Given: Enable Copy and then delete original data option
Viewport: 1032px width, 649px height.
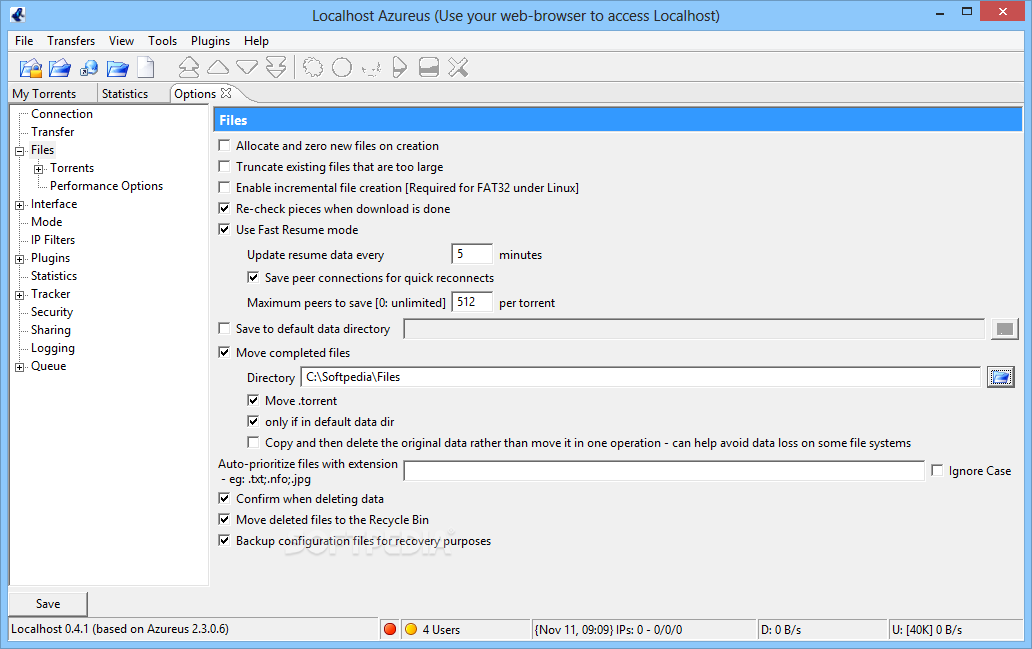Looking at the screenshot, I should tap(253, 443).
